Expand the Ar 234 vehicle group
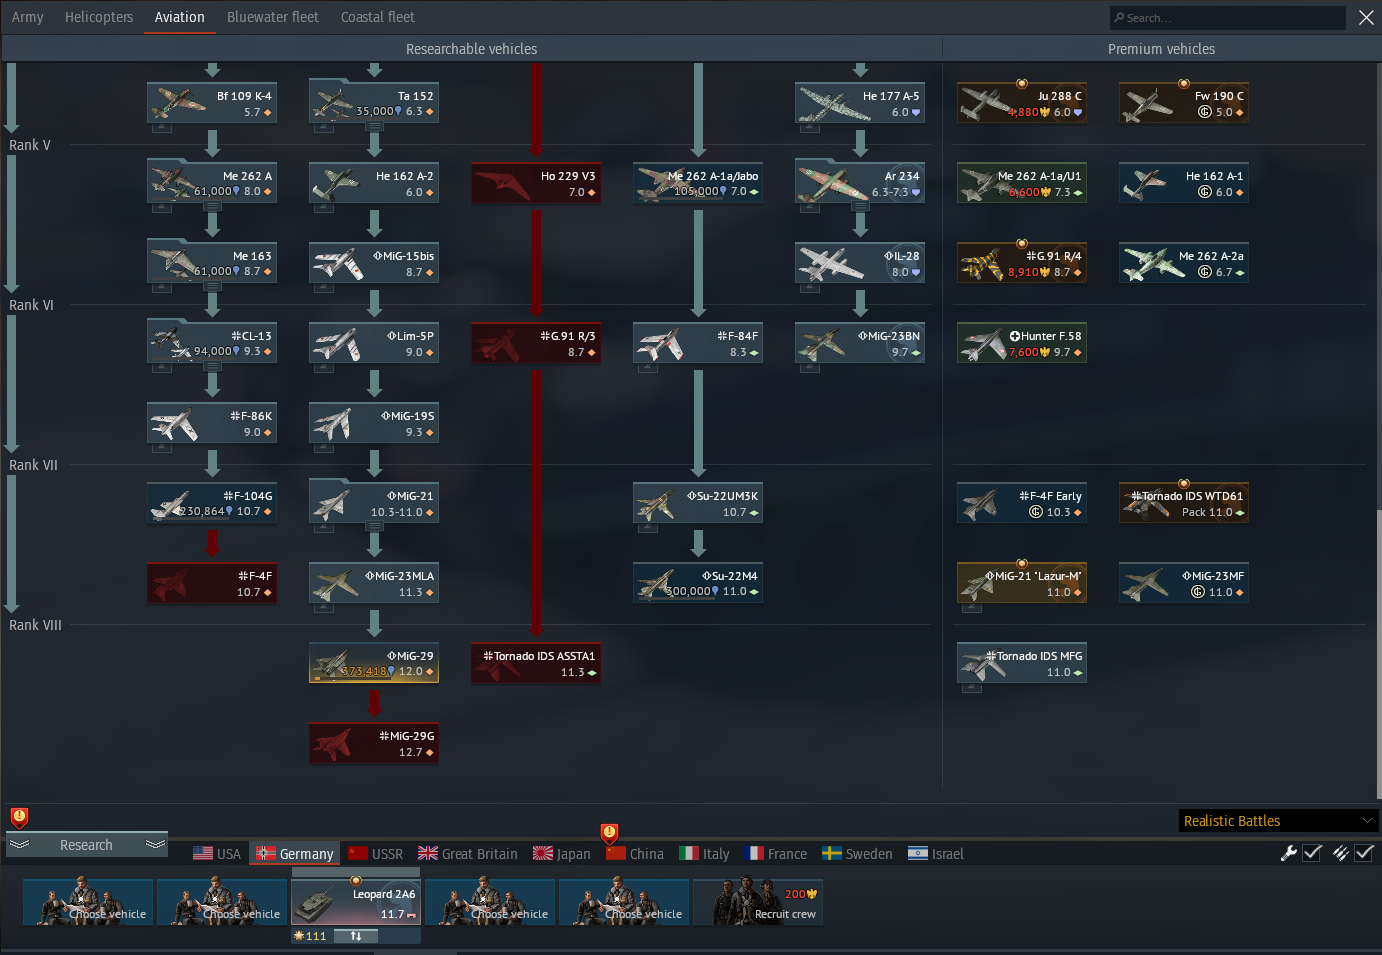 coord(860,206)
